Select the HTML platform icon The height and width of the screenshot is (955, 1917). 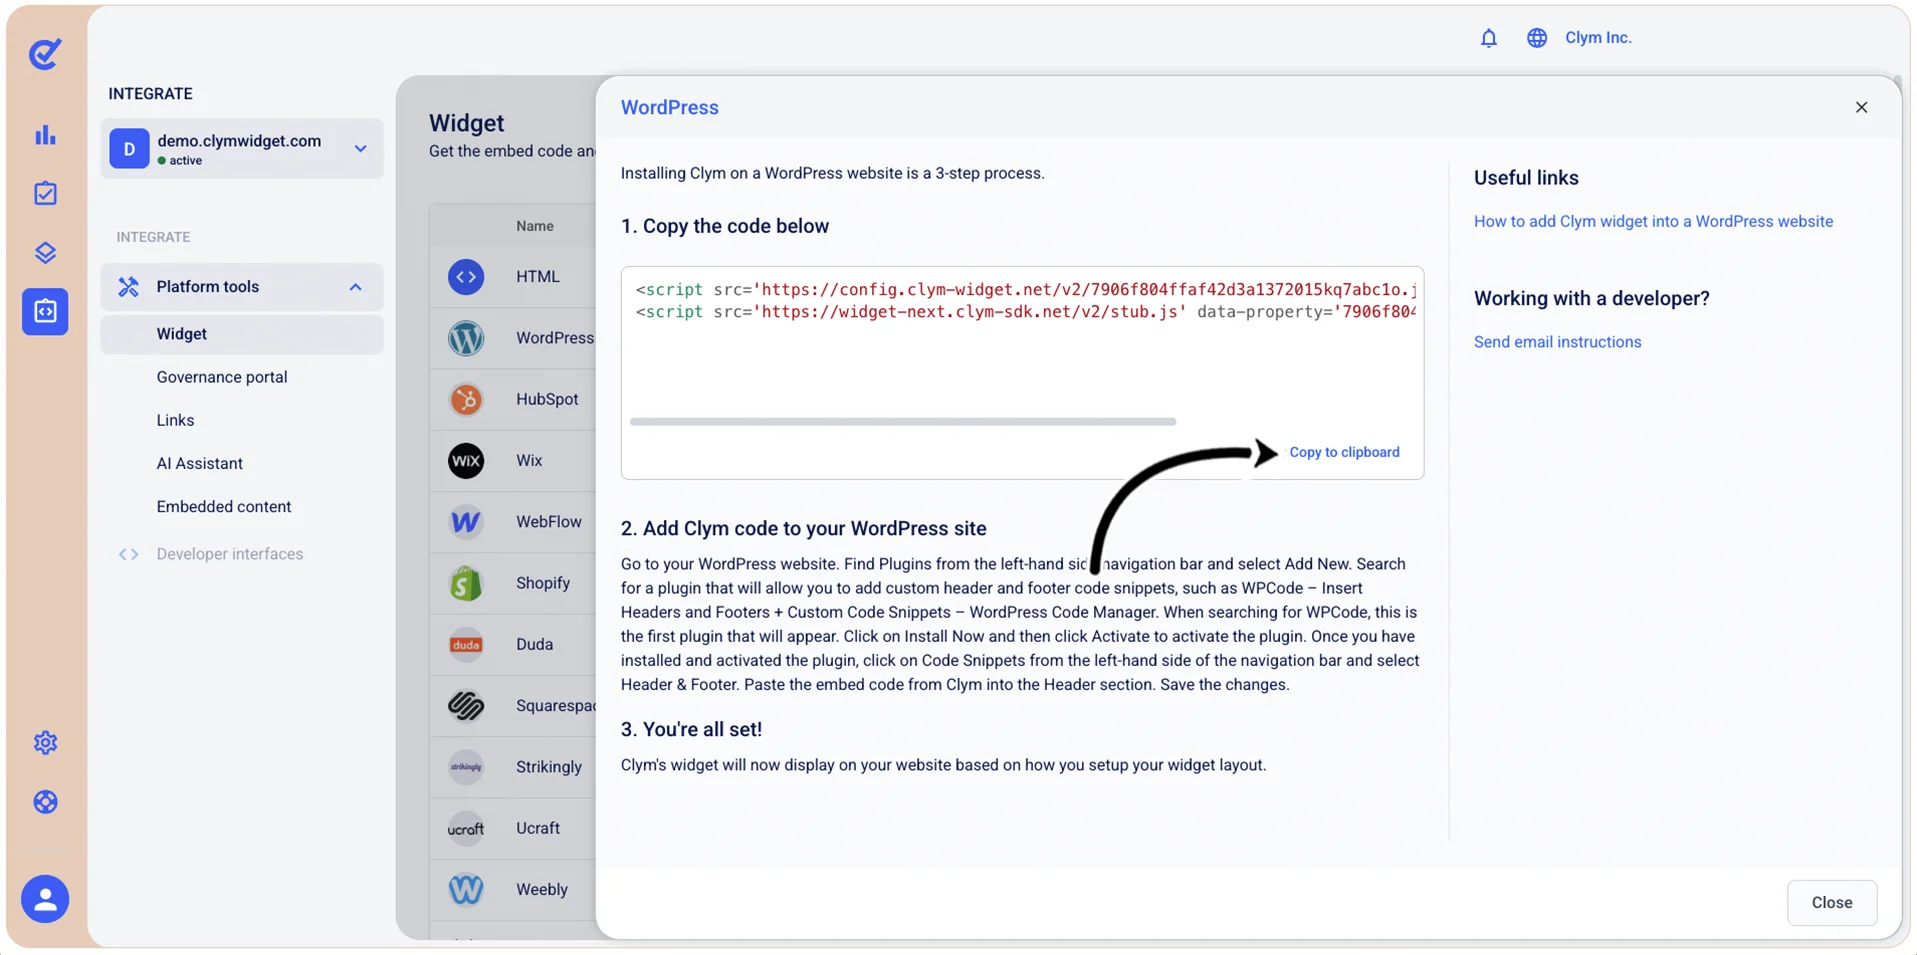tap(465, 276)
